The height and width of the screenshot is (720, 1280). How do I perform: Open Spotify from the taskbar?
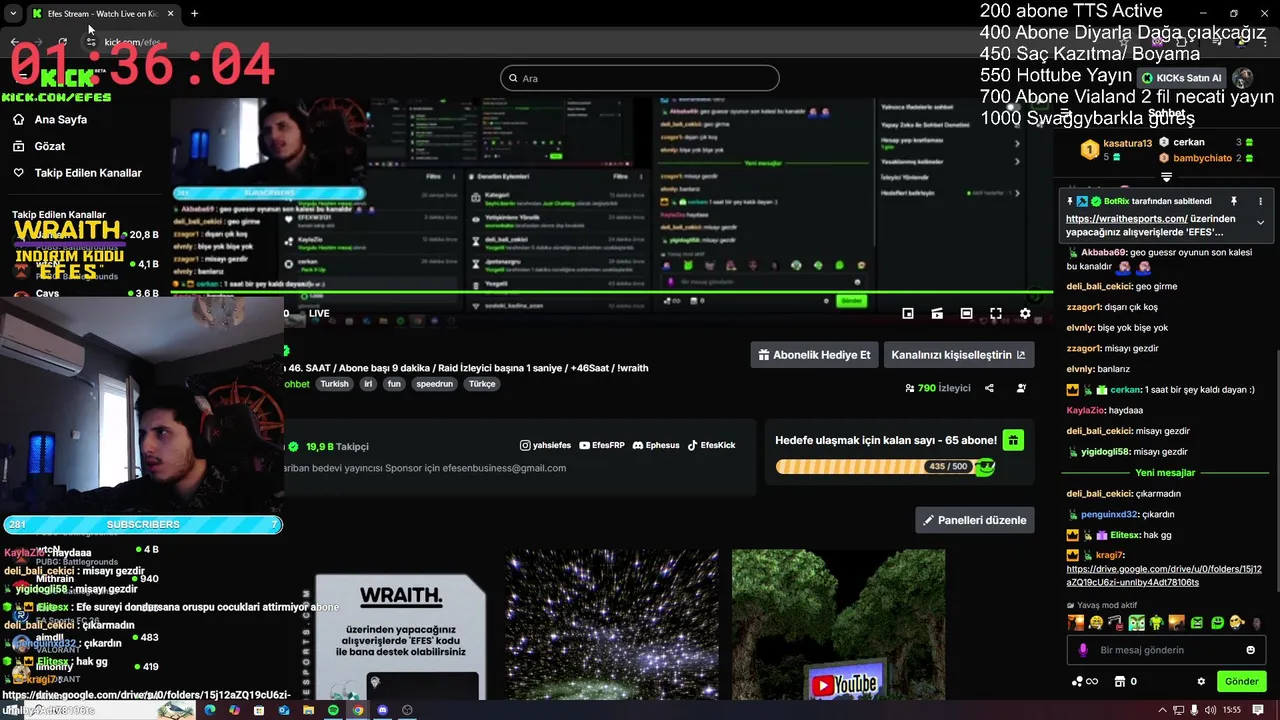point(333,710)
